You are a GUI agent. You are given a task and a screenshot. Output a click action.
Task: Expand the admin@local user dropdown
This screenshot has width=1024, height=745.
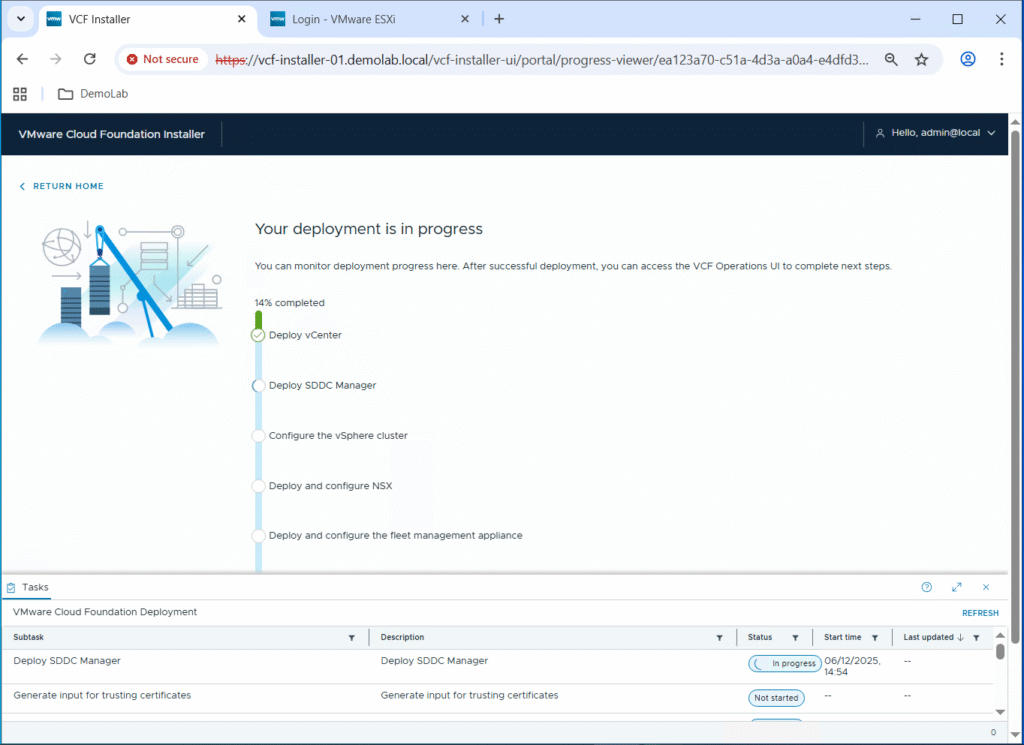tap(935, 133)
